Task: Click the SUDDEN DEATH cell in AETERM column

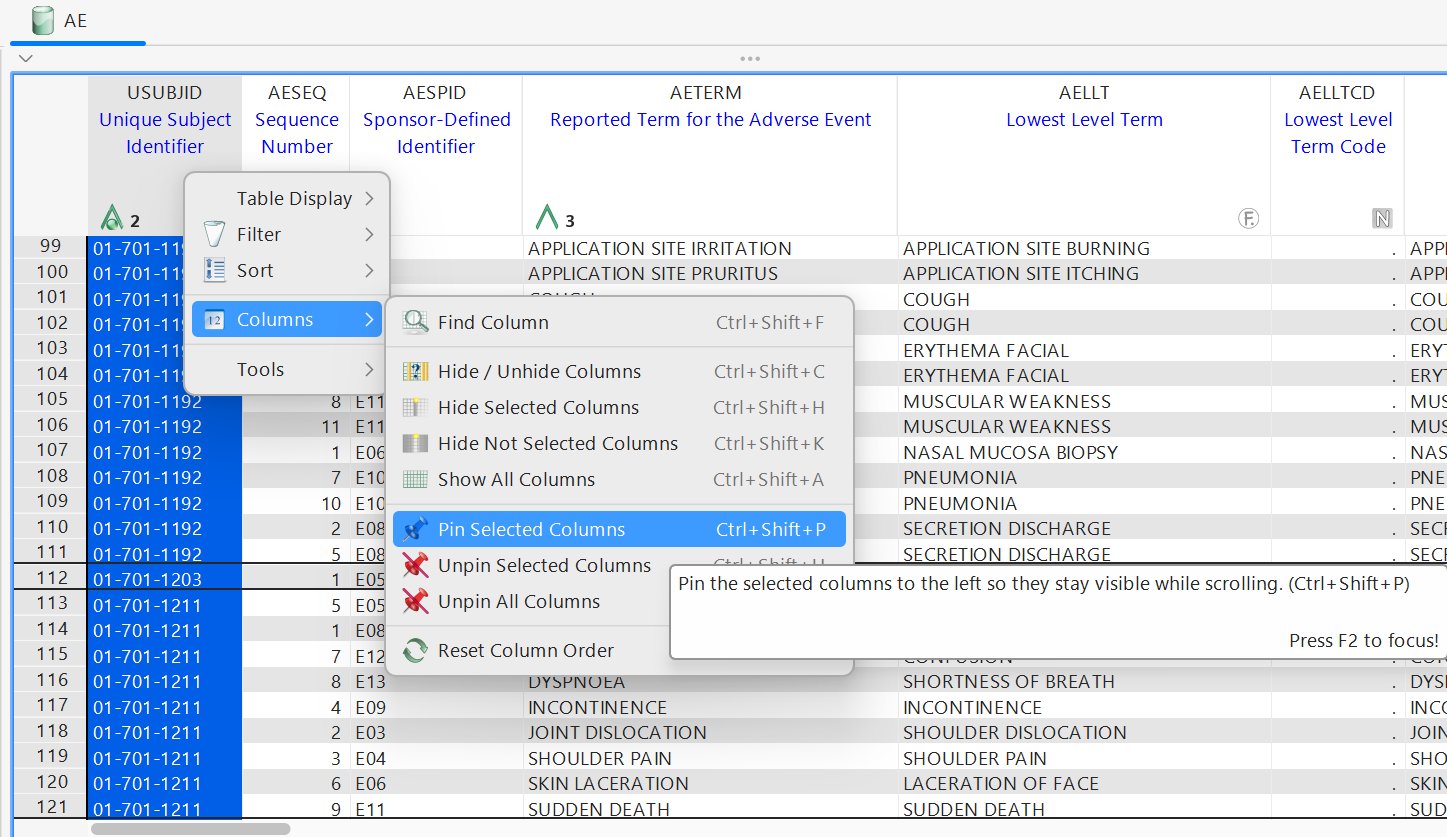Action: (x=710, y=809)
